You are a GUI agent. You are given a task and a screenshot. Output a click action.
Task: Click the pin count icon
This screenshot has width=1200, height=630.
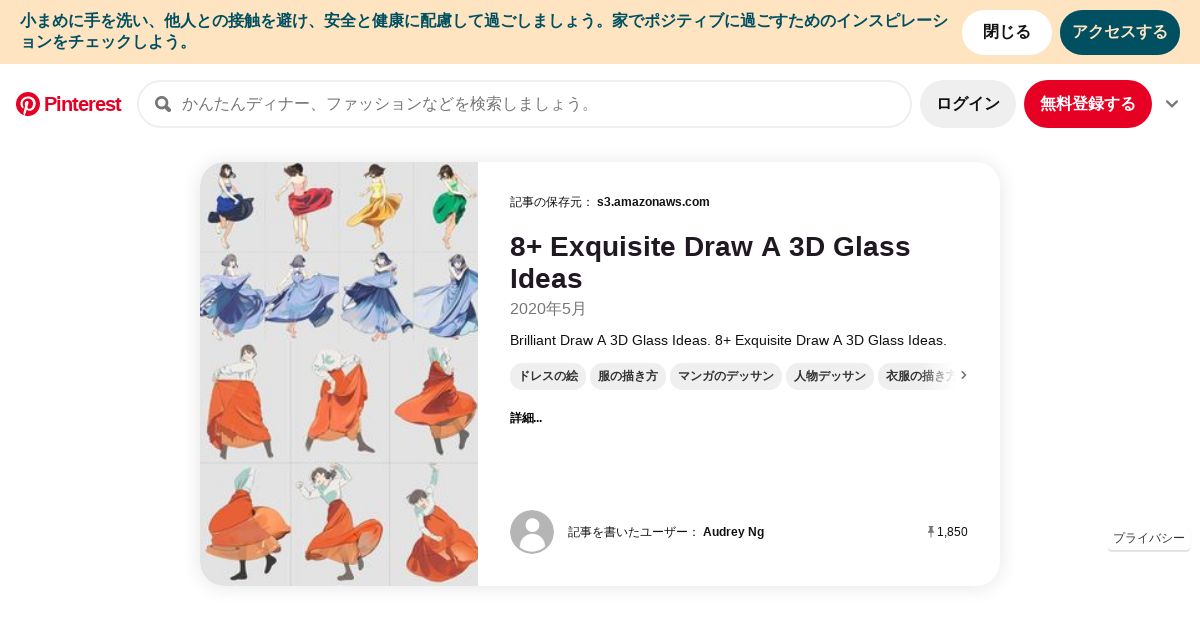coord(931,532)
